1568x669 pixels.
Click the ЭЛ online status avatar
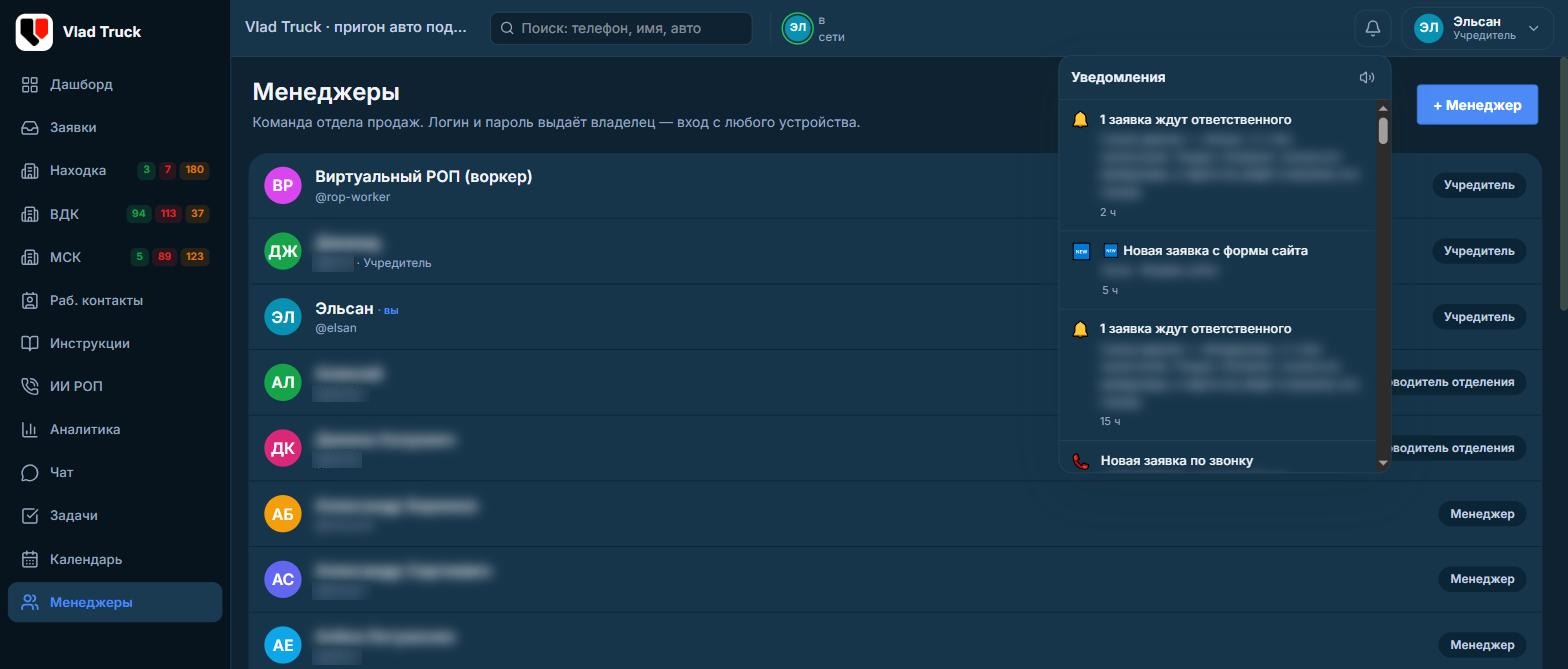797,28
